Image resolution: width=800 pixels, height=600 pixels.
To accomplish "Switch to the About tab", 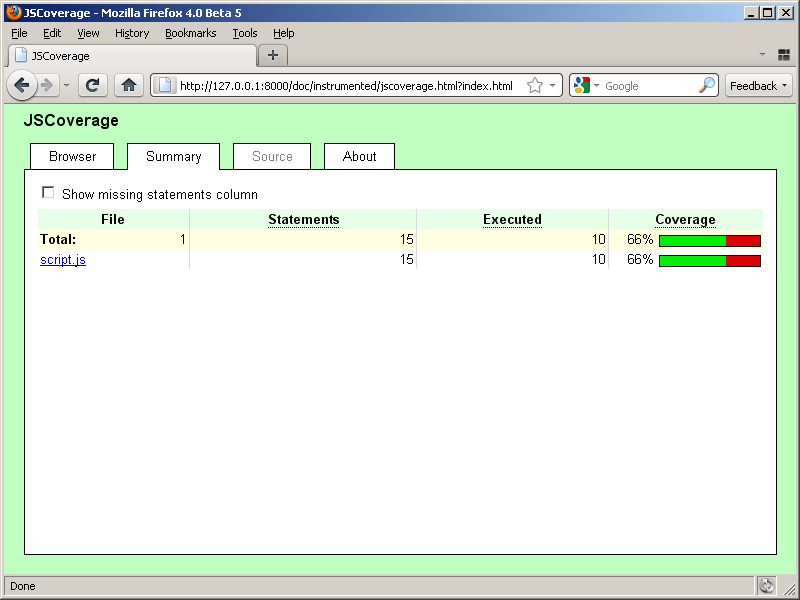I will click(x=359, y=156).
